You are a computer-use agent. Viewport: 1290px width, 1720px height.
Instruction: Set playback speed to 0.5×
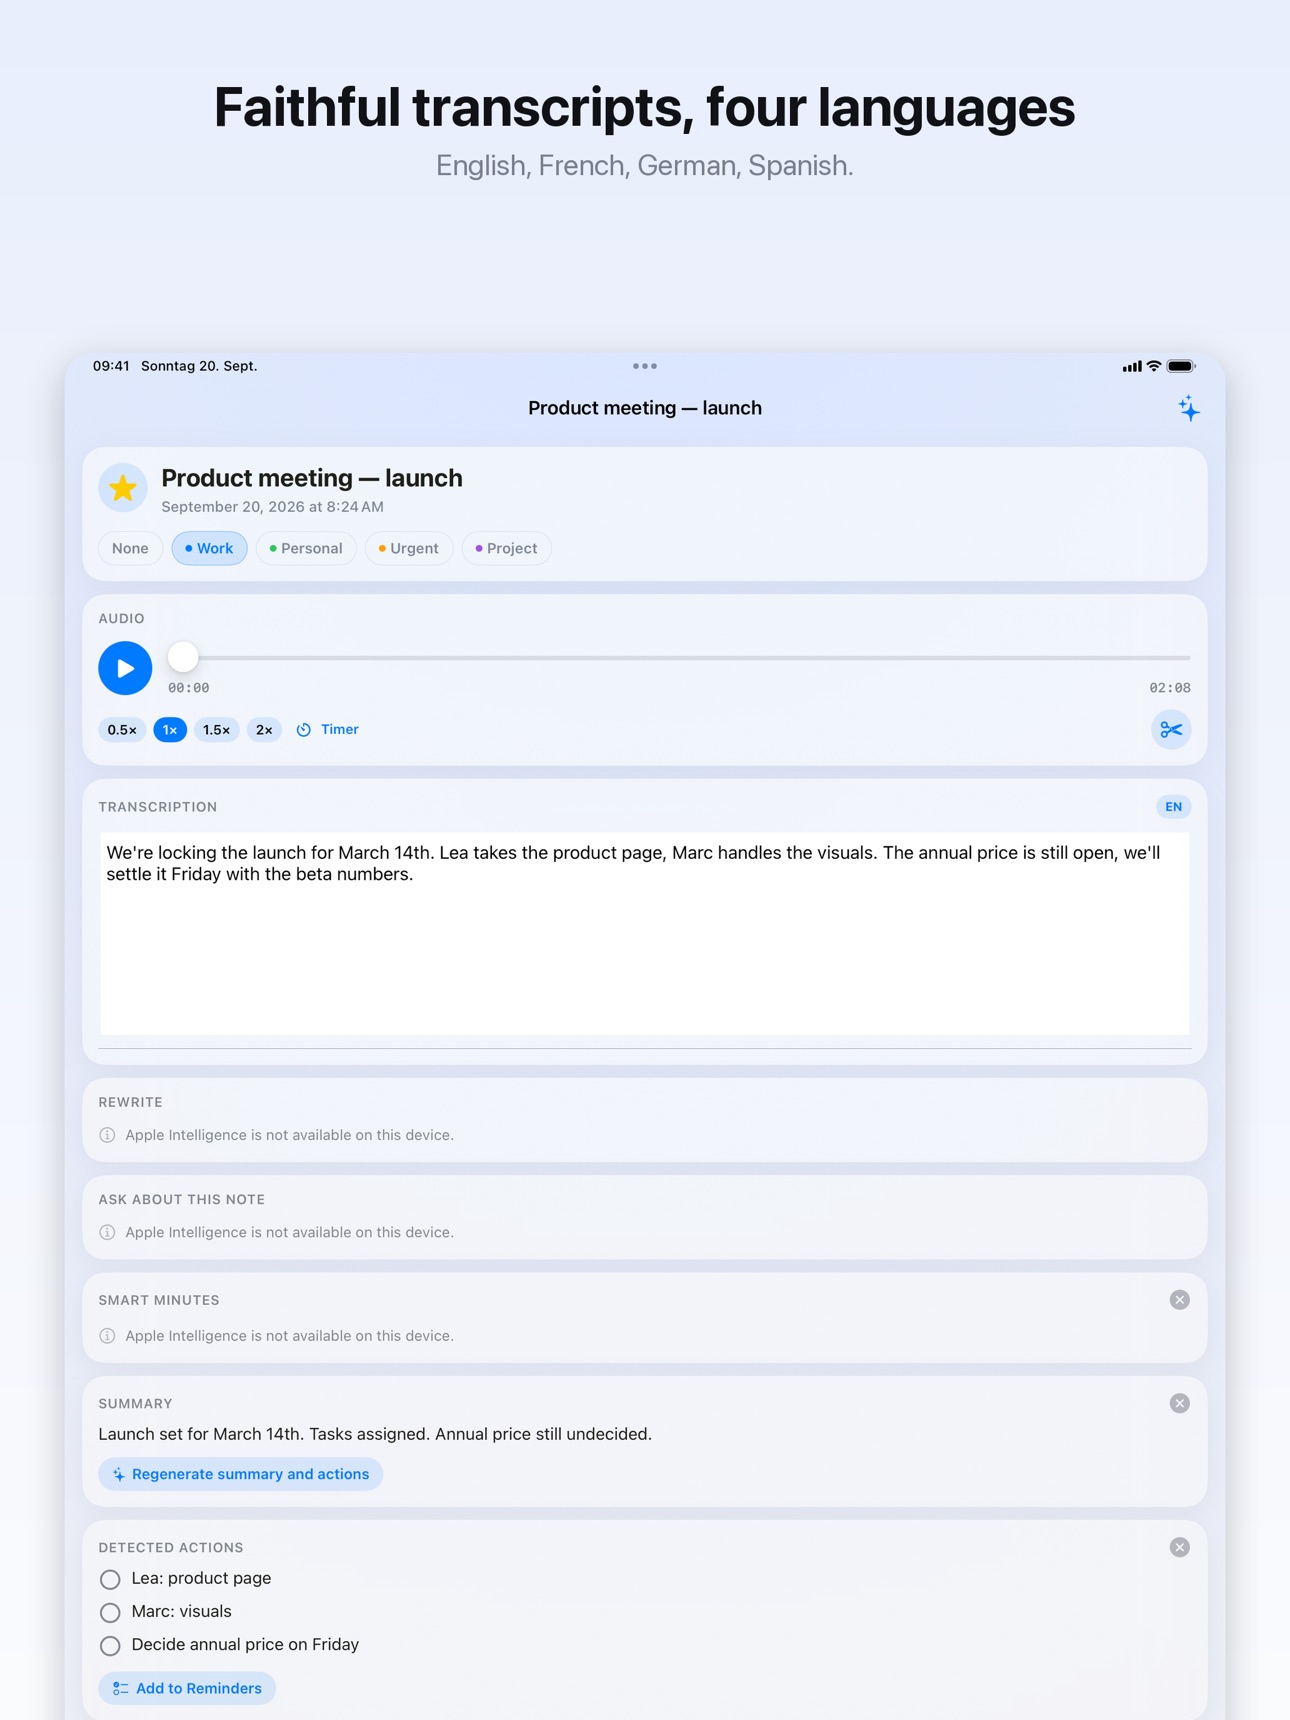coord(122,730)
